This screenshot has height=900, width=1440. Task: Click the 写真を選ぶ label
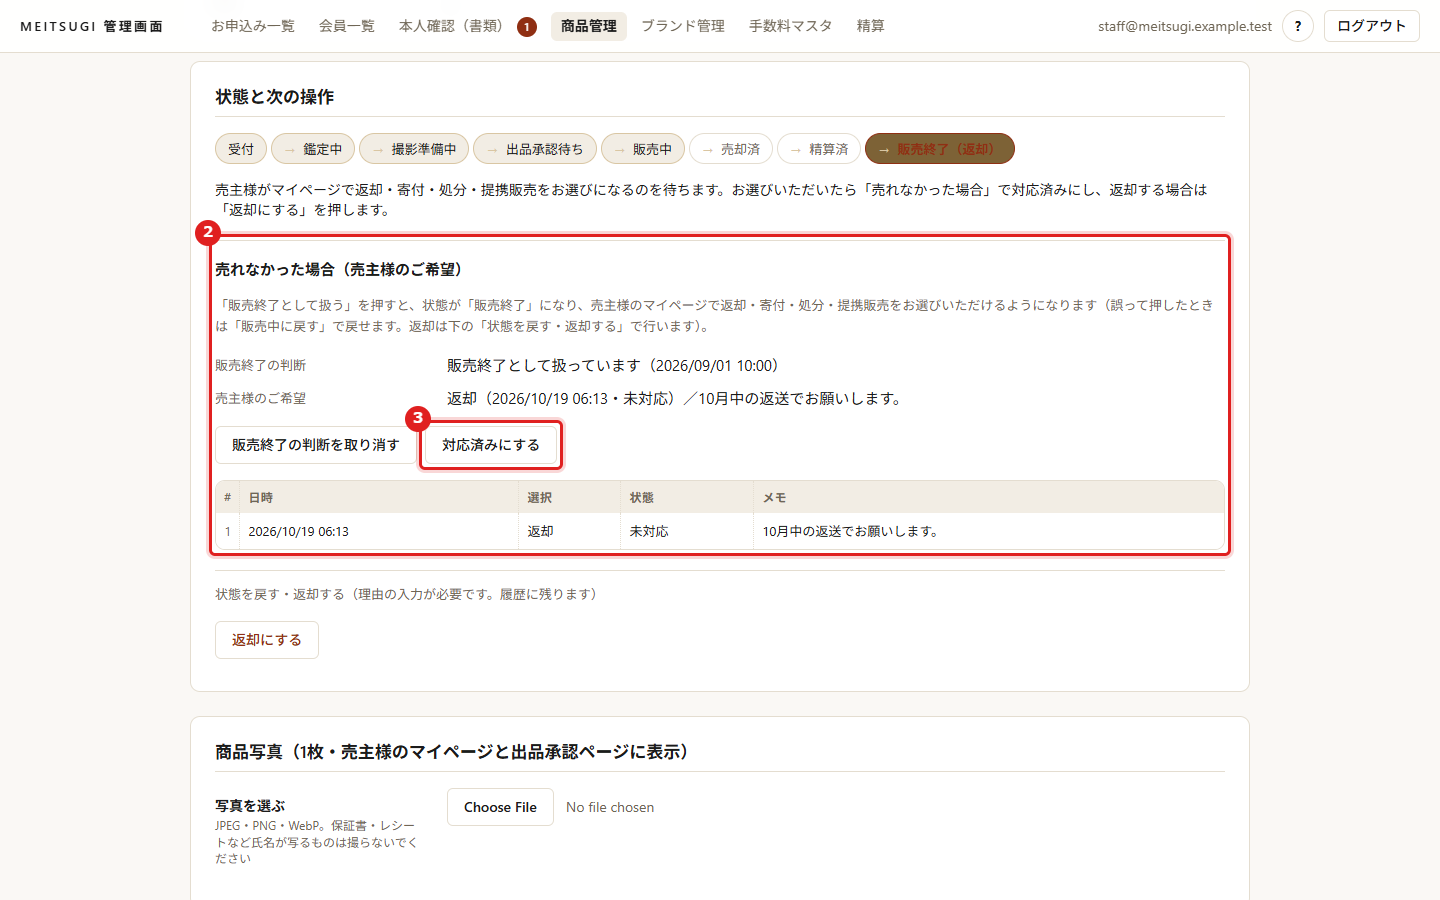pyautogui.click(x=250, y=806)
